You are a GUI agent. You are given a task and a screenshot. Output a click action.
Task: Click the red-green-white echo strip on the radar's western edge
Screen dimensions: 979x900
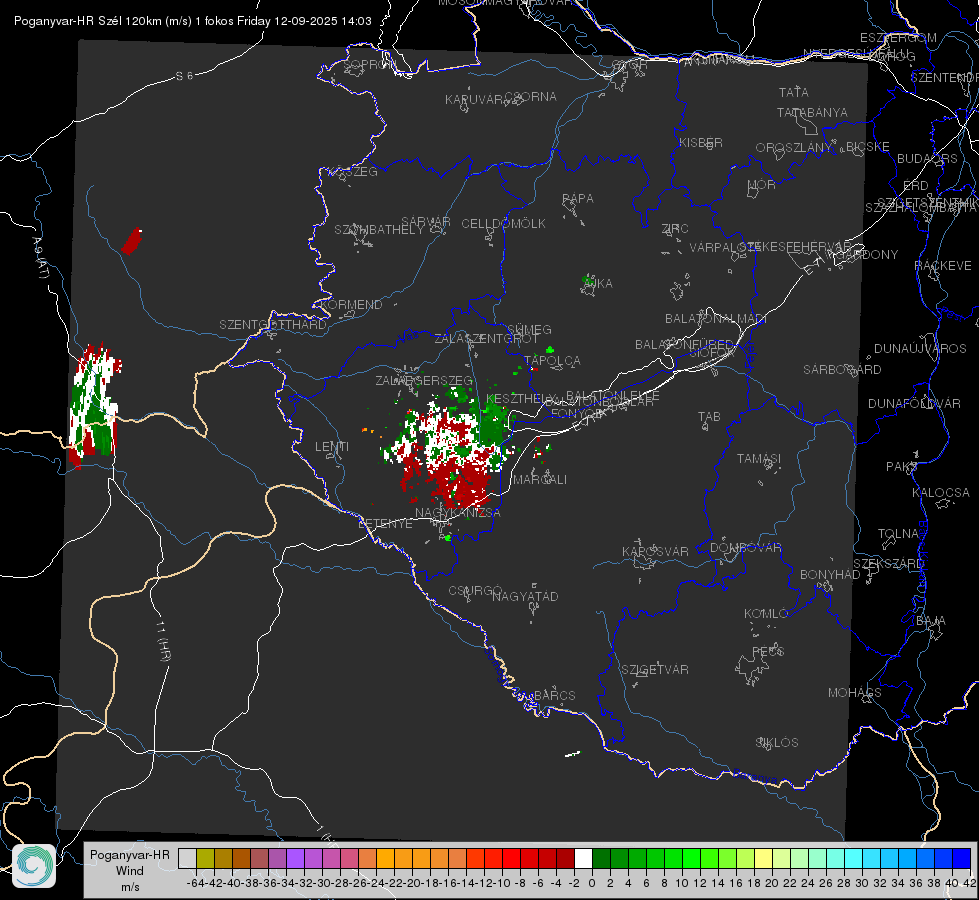[94, 404]
